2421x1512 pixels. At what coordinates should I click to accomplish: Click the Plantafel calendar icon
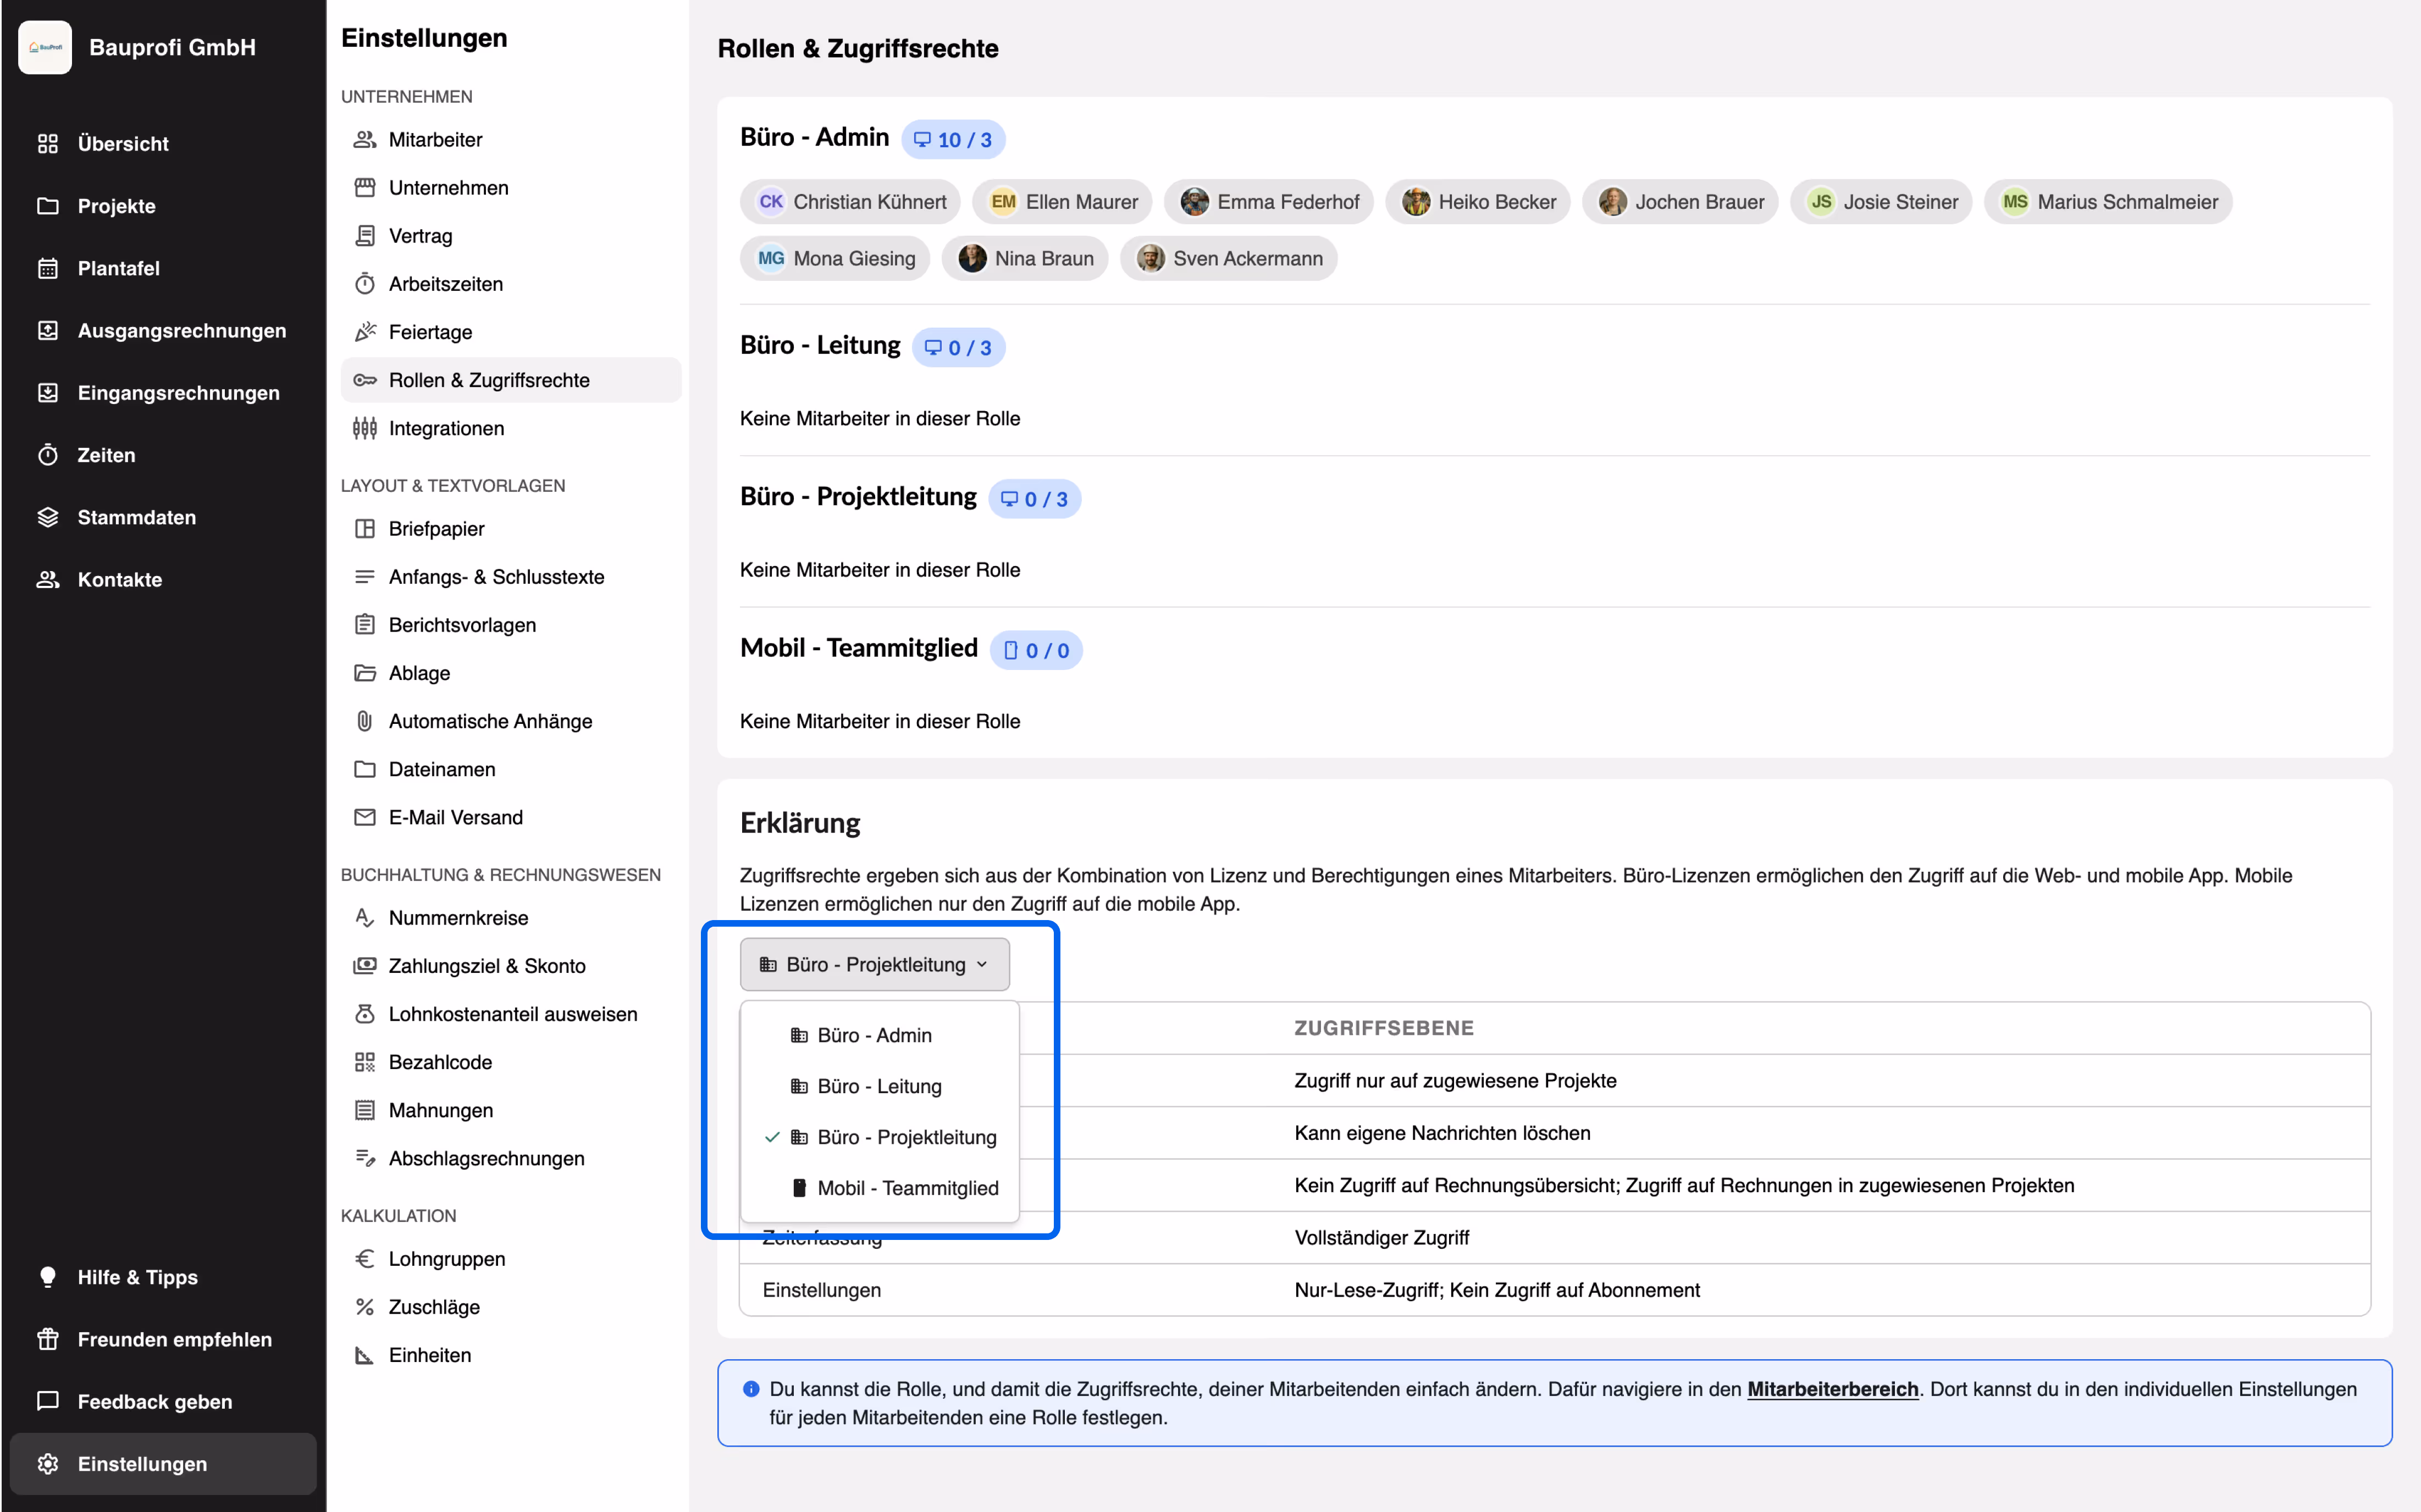47,268
